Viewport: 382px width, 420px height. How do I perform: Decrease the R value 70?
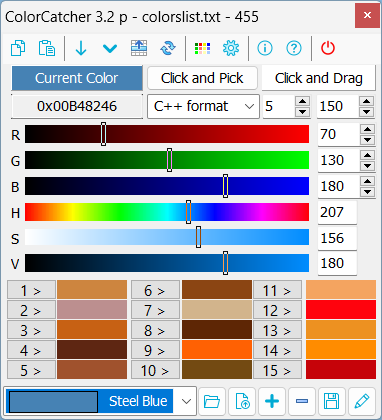click(368, 140)
